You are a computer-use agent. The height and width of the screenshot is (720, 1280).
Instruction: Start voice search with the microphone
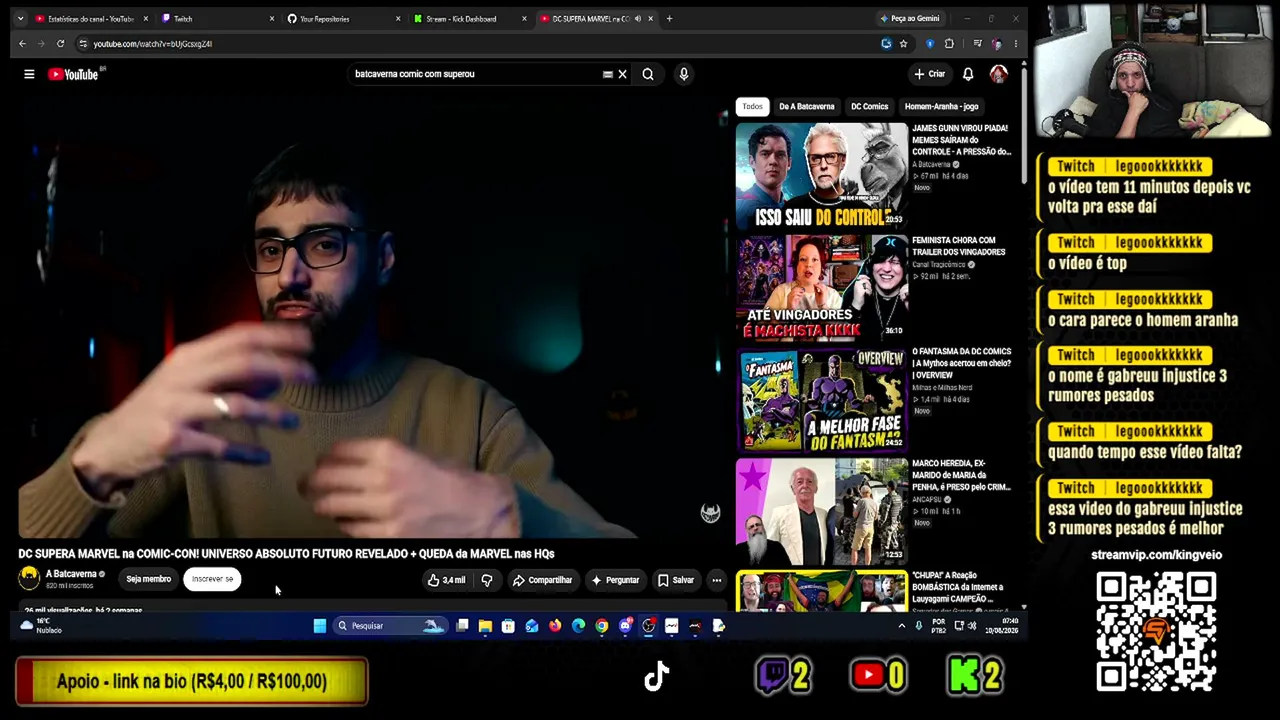[684, 74]
